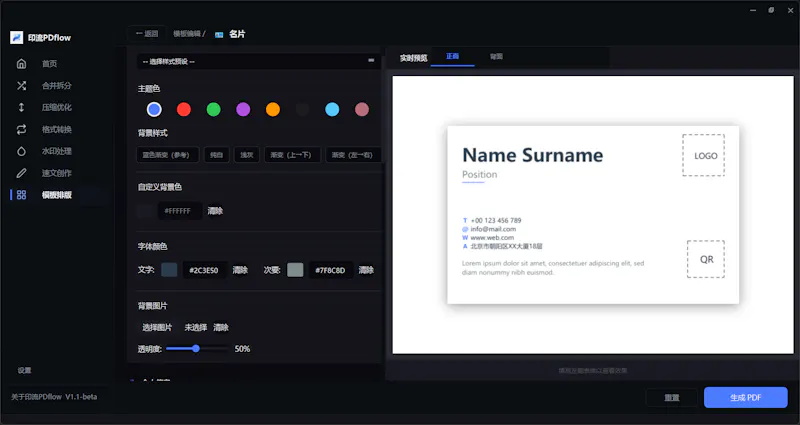Open the 格式转换 convert icon in sidebar
This screenshot has width=800, height=425.
[x=21, y=130]
